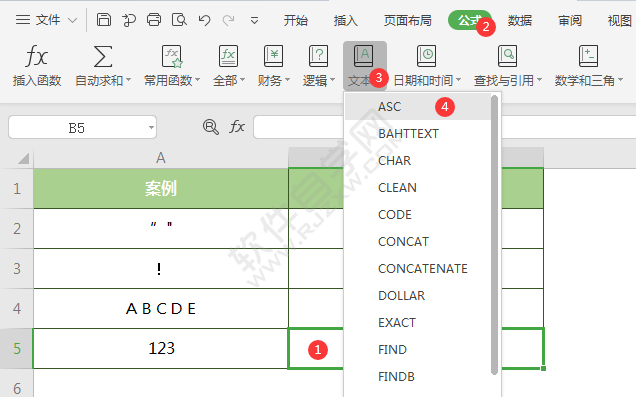
Task: Switch to the 页面布局 tab
Action: (408, 20)
